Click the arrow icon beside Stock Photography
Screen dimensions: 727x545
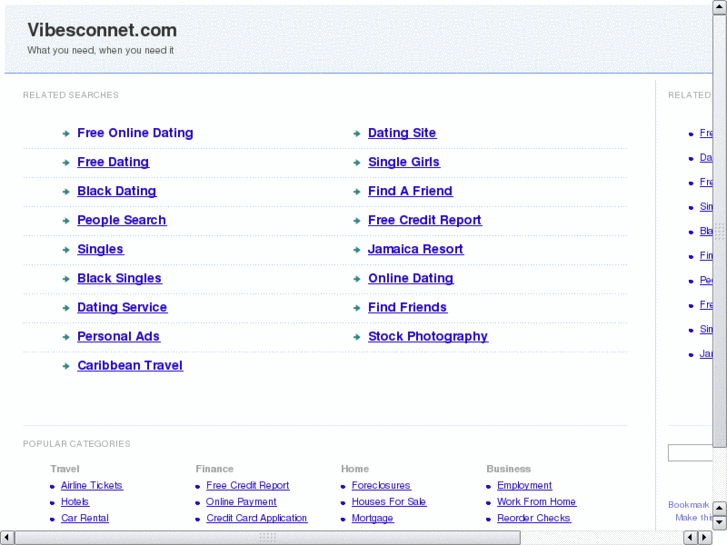(x=357, y=338)
